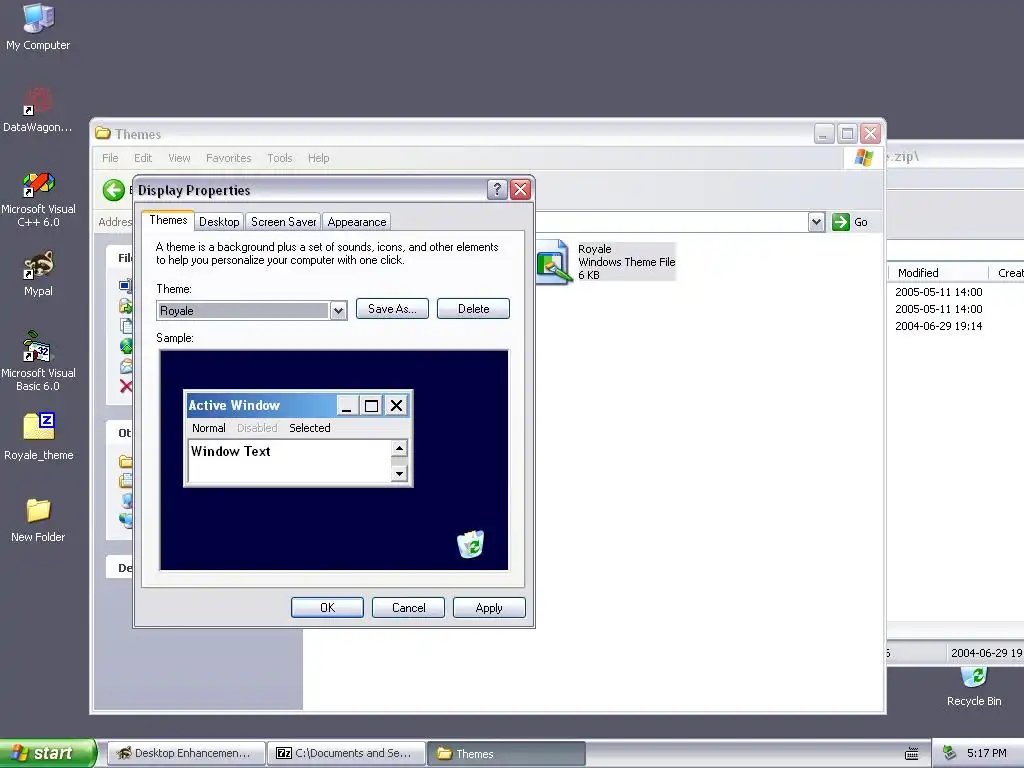
Task: Click the Selected item in sample window
Action: coord(310,428)
